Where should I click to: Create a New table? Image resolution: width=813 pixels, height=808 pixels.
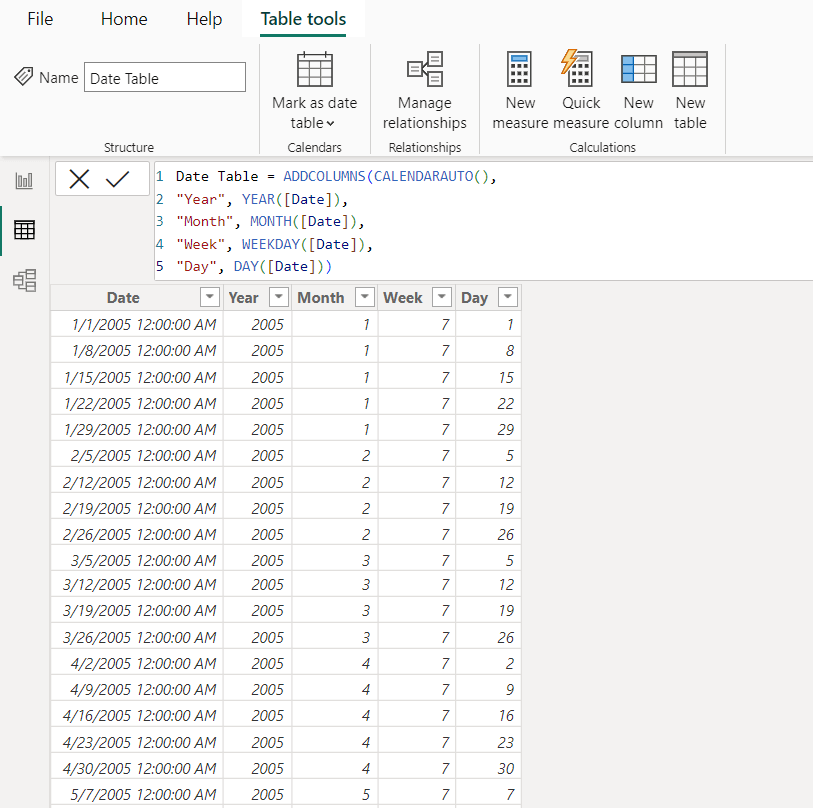[690, 90]
